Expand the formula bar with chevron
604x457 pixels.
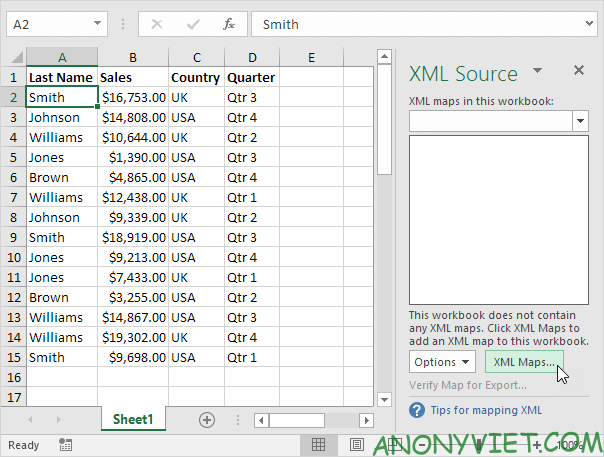coord(589,24)
